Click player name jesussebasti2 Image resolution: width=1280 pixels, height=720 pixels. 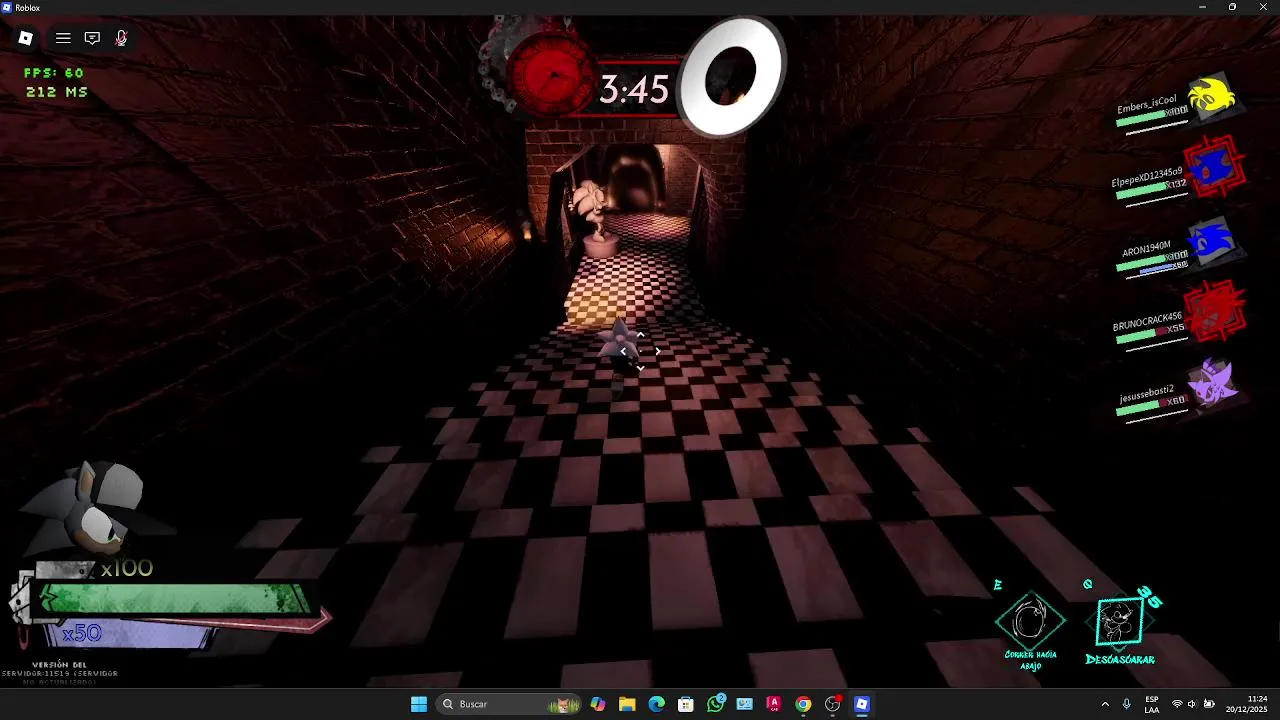click(x=1147, y=394)
